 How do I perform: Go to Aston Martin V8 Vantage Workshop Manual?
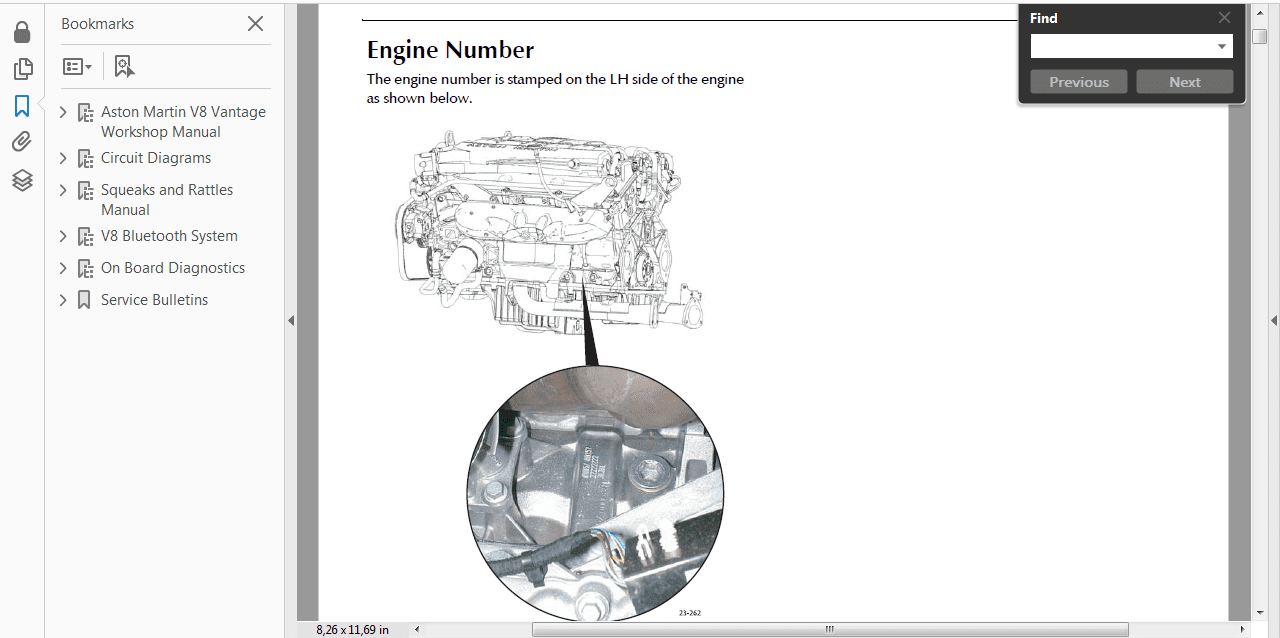coord(183,122)
